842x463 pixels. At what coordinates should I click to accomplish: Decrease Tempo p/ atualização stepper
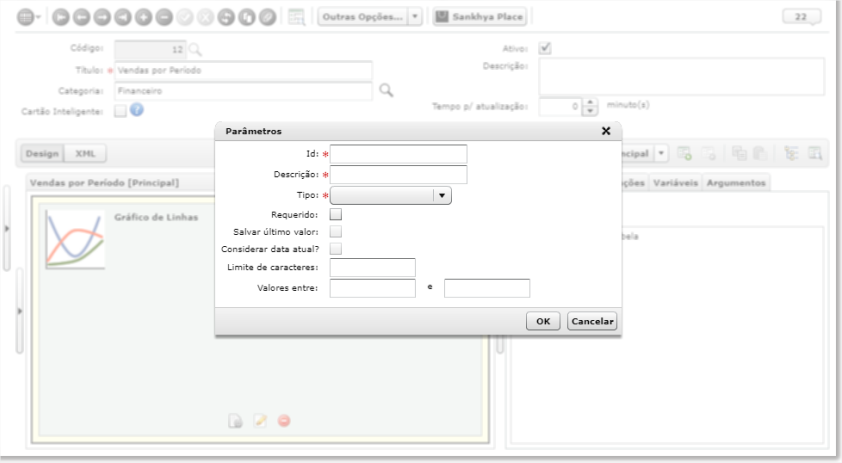click(590, 111)
